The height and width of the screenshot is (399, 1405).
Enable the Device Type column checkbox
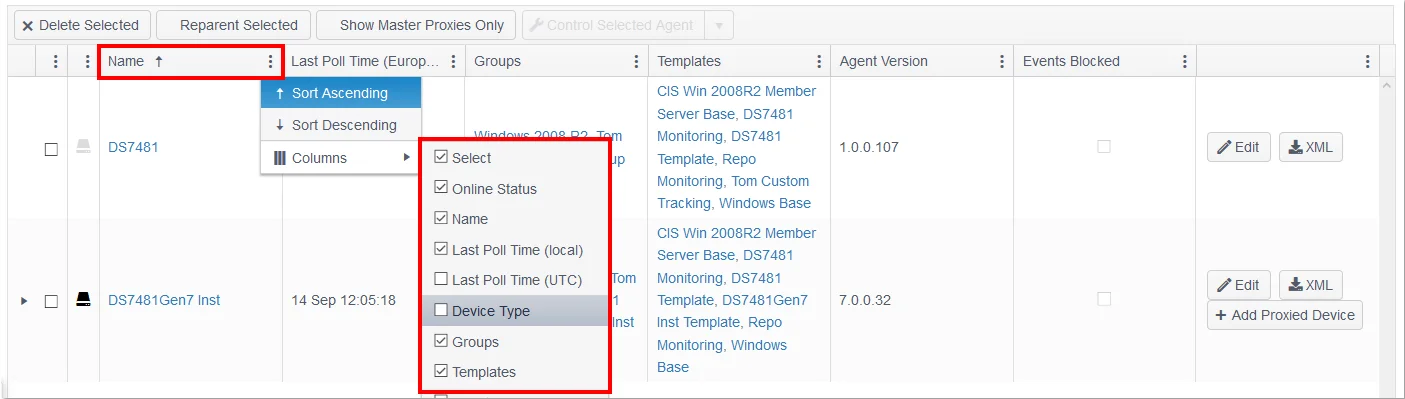441,311
